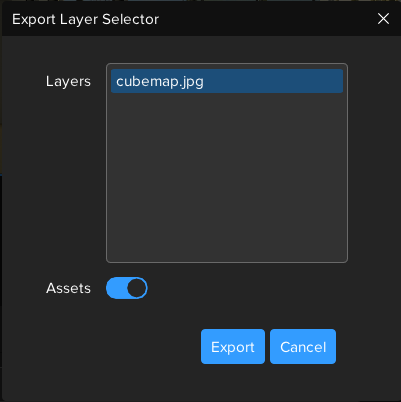Click empty area in Layers list box

pyautogui.click(x=227, y=177)
